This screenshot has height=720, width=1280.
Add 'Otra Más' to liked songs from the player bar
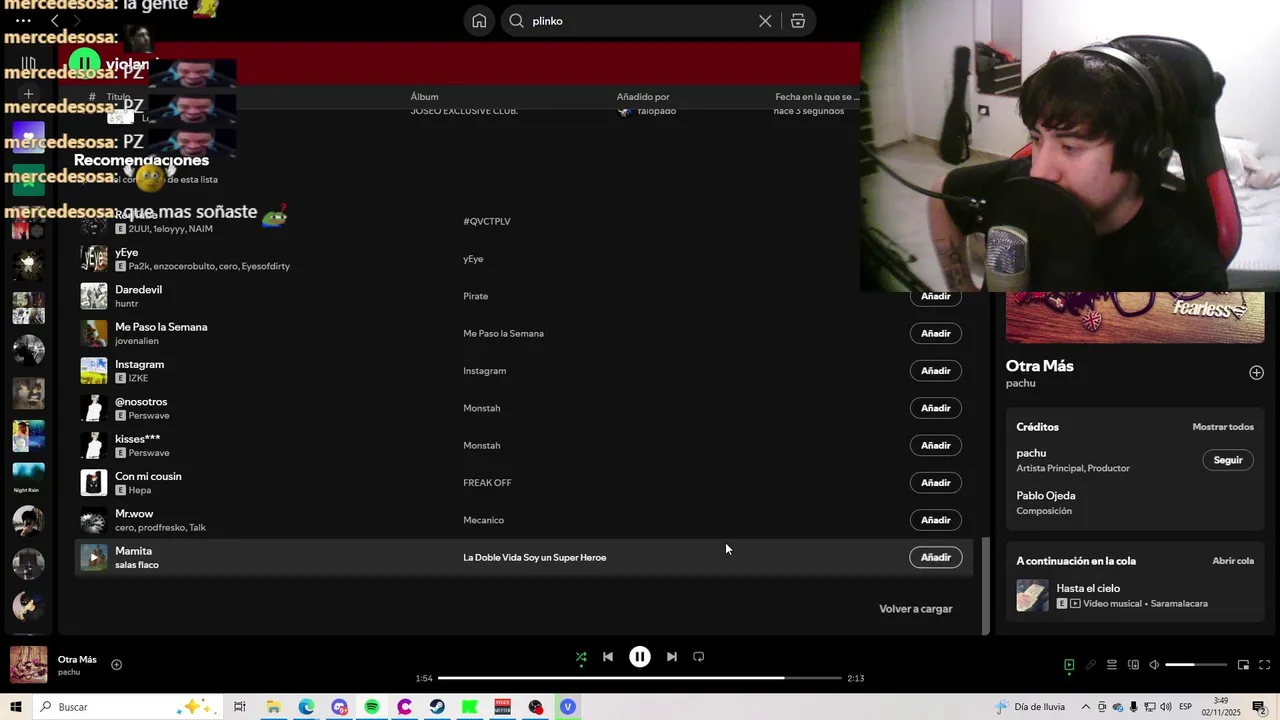pyautogui.click(x=116, y=665)
